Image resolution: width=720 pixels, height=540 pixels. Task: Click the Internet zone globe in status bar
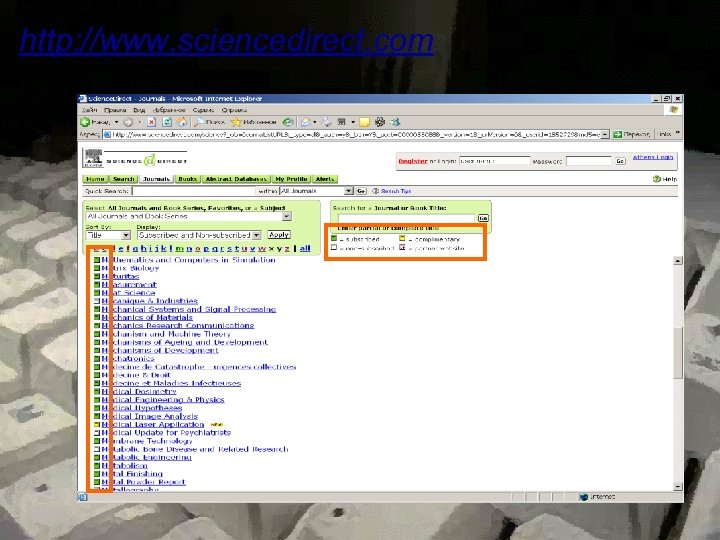(x=584, y=497)
